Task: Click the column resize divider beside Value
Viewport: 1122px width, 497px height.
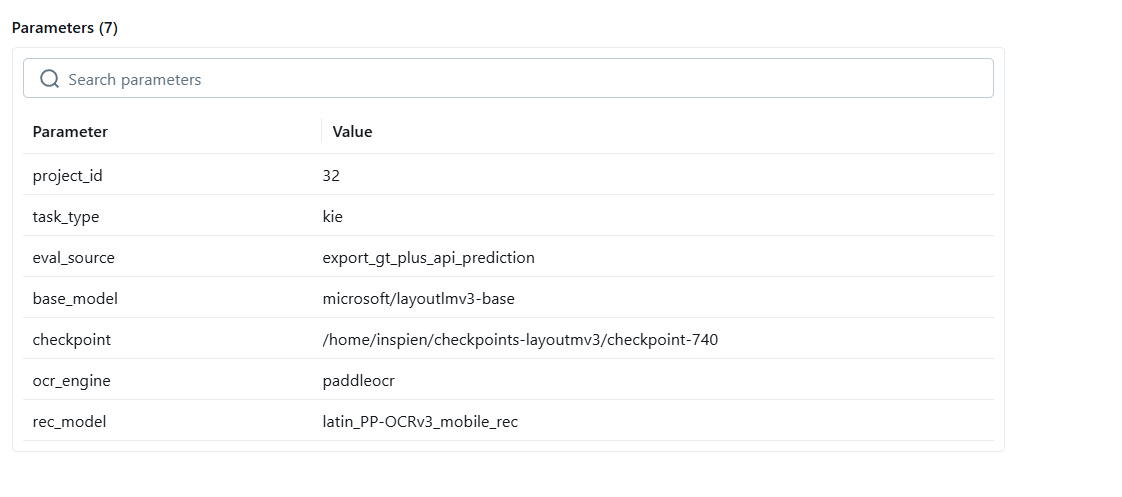Action: 322,132
